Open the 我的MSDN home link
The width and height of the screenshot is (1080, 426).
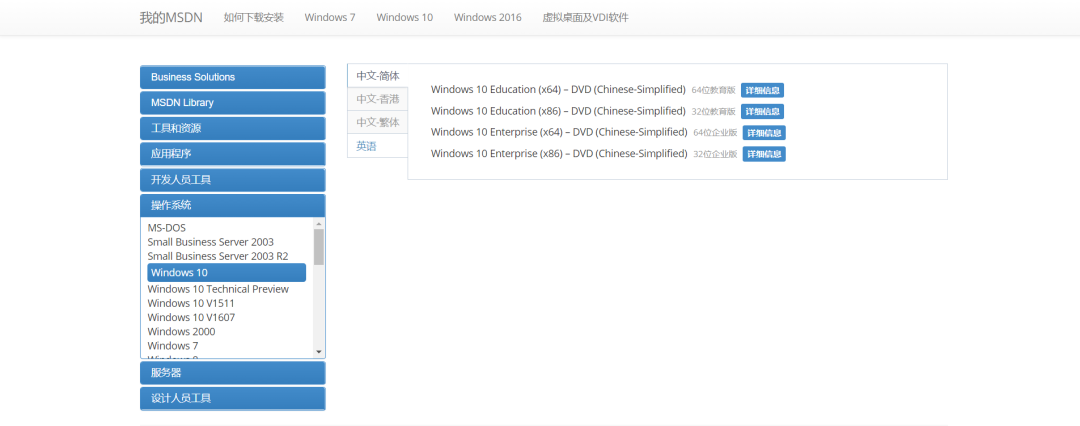(171, 17)
